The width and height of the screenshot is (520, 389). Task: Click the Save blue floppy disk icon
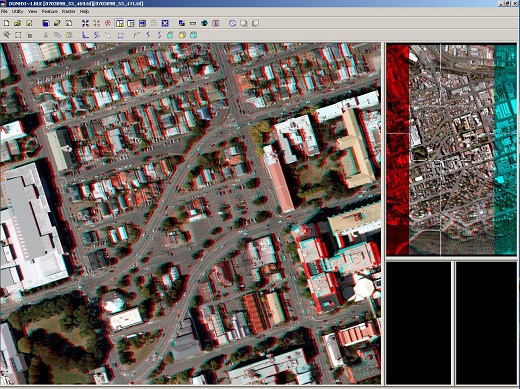point(46,23)
